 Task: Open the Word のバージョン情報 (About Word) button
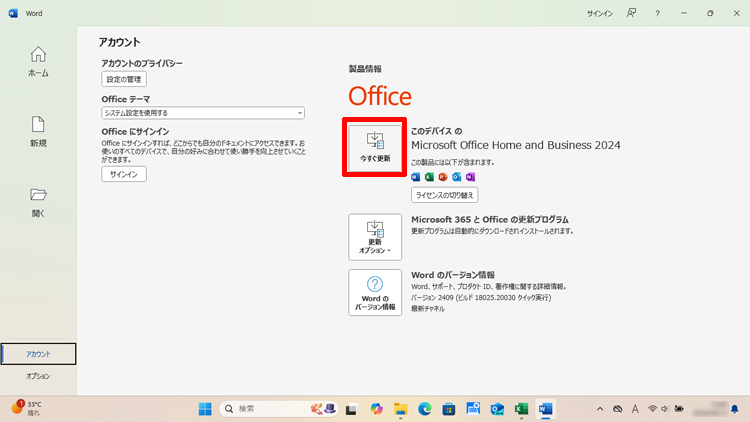375,292
